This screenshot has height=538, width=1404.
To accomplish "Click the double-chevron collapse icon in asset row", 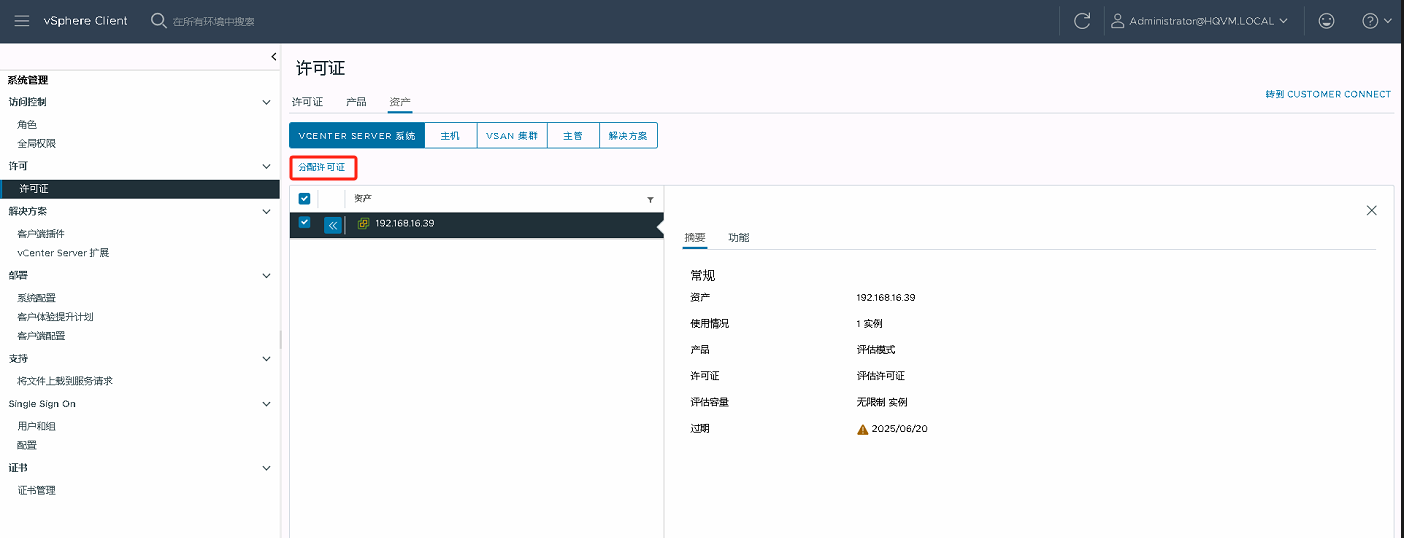I will 333,225.
